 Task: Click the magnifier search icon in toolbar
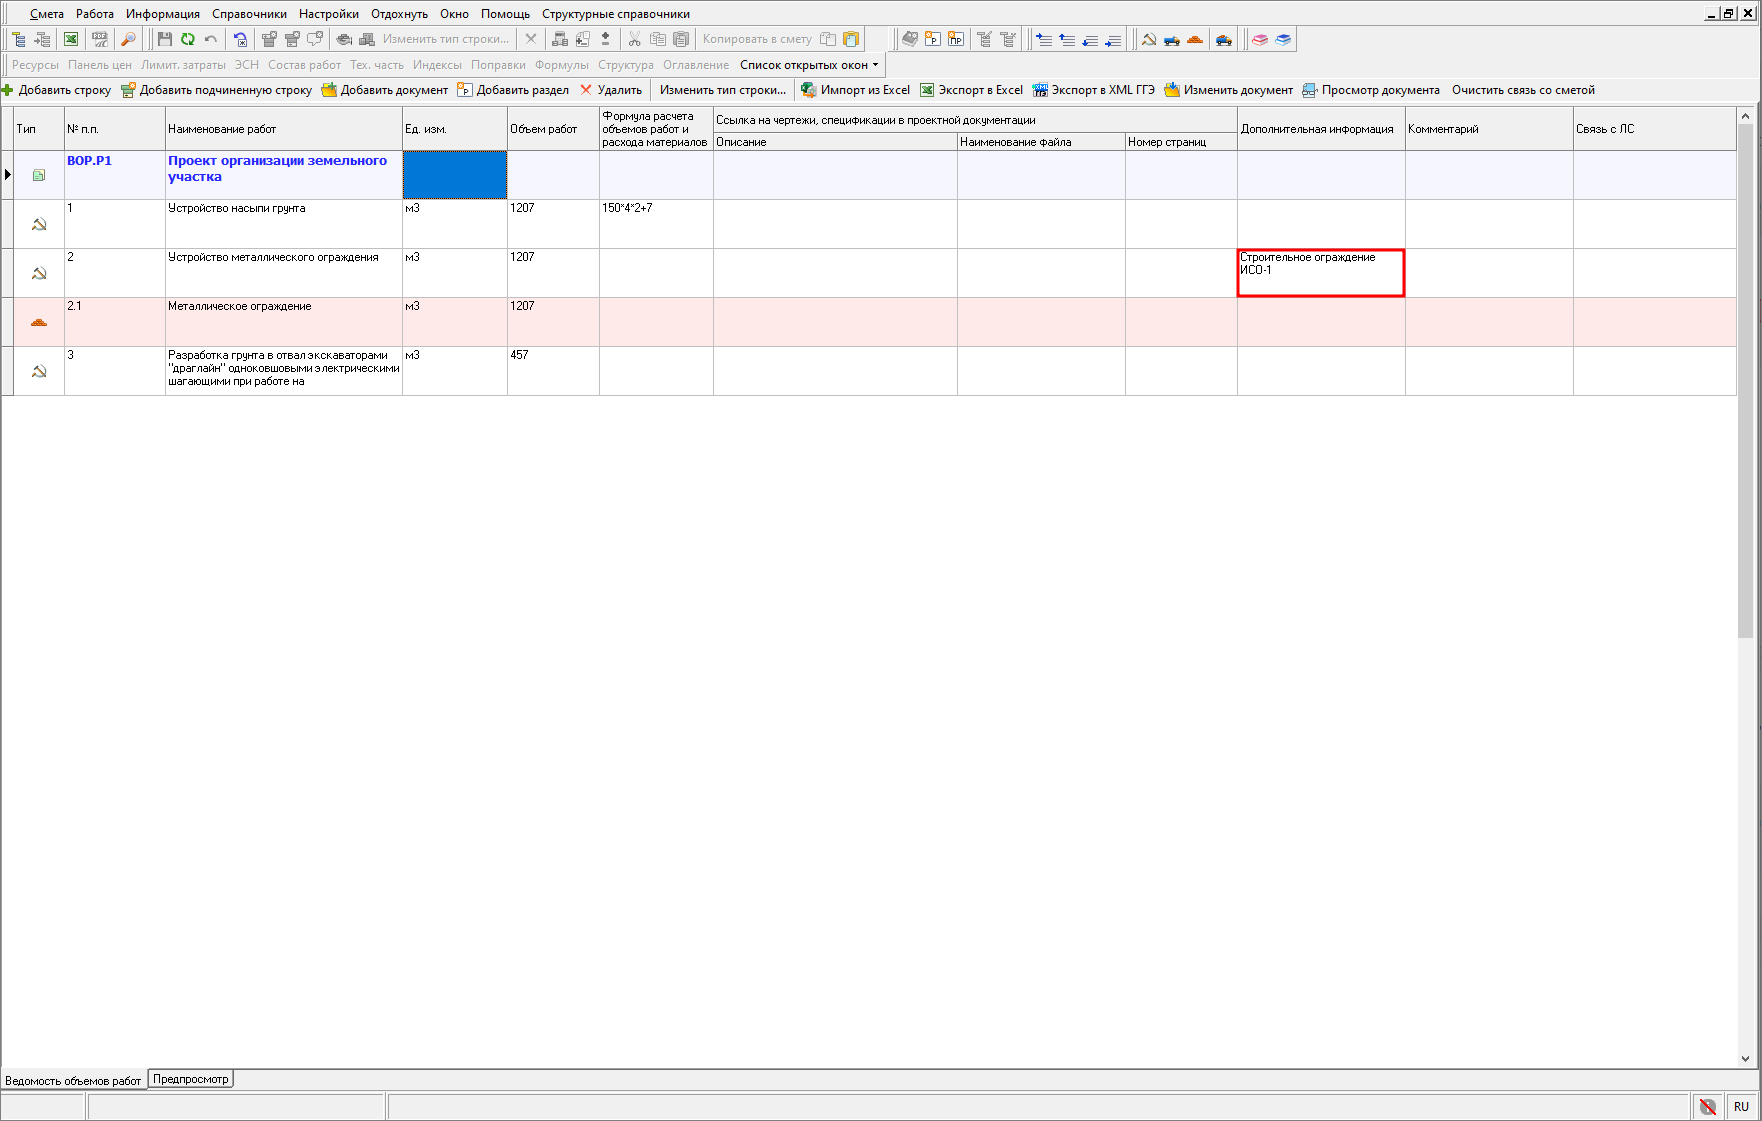[128, 39]
